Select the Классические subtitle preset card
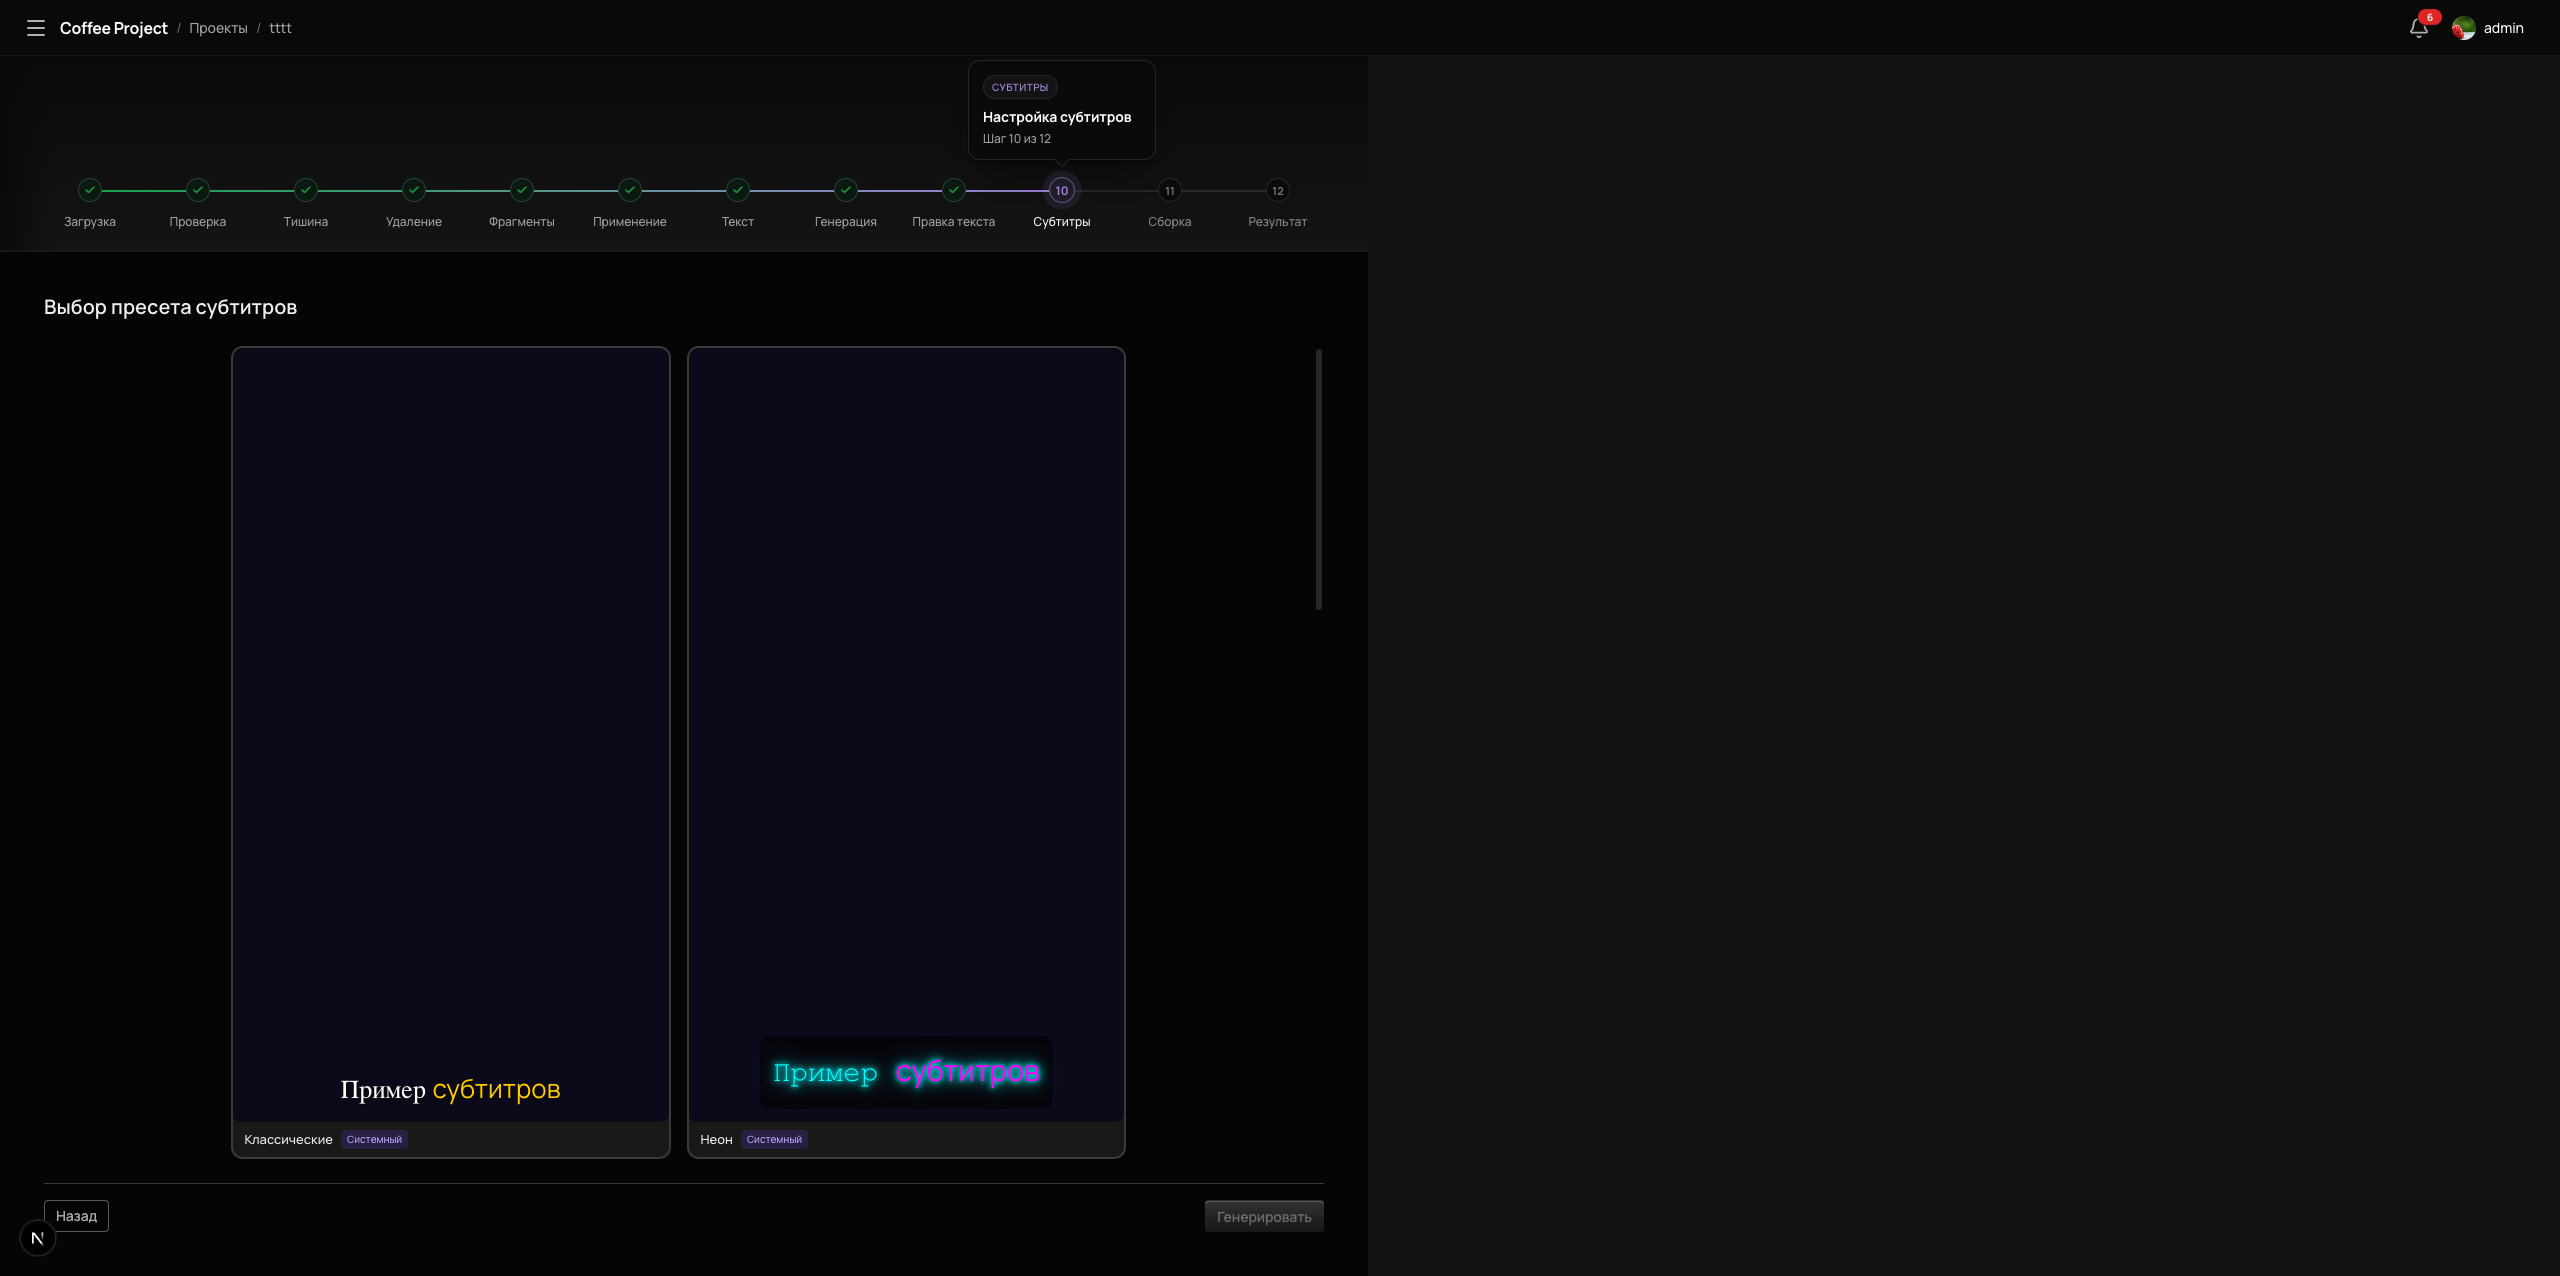The width and height of the screenshot is (2560, 1276). pyautogui.click(x=450, y=750)
